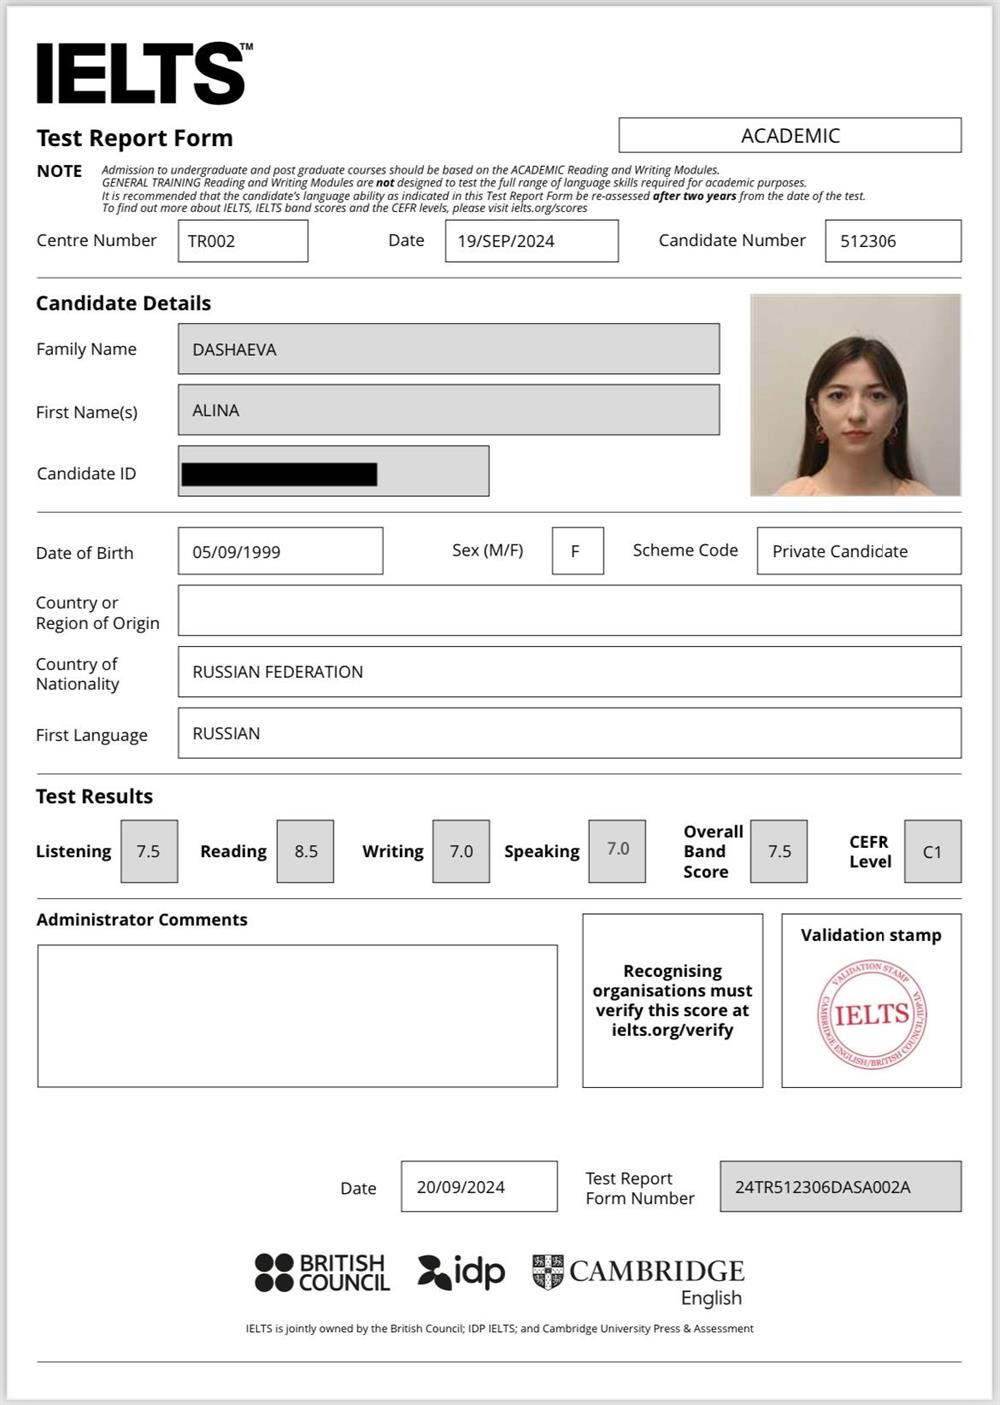Click the empty Administrator Comments box
Screen dimensions: 1000x1405
click(x=297, y=1016)
